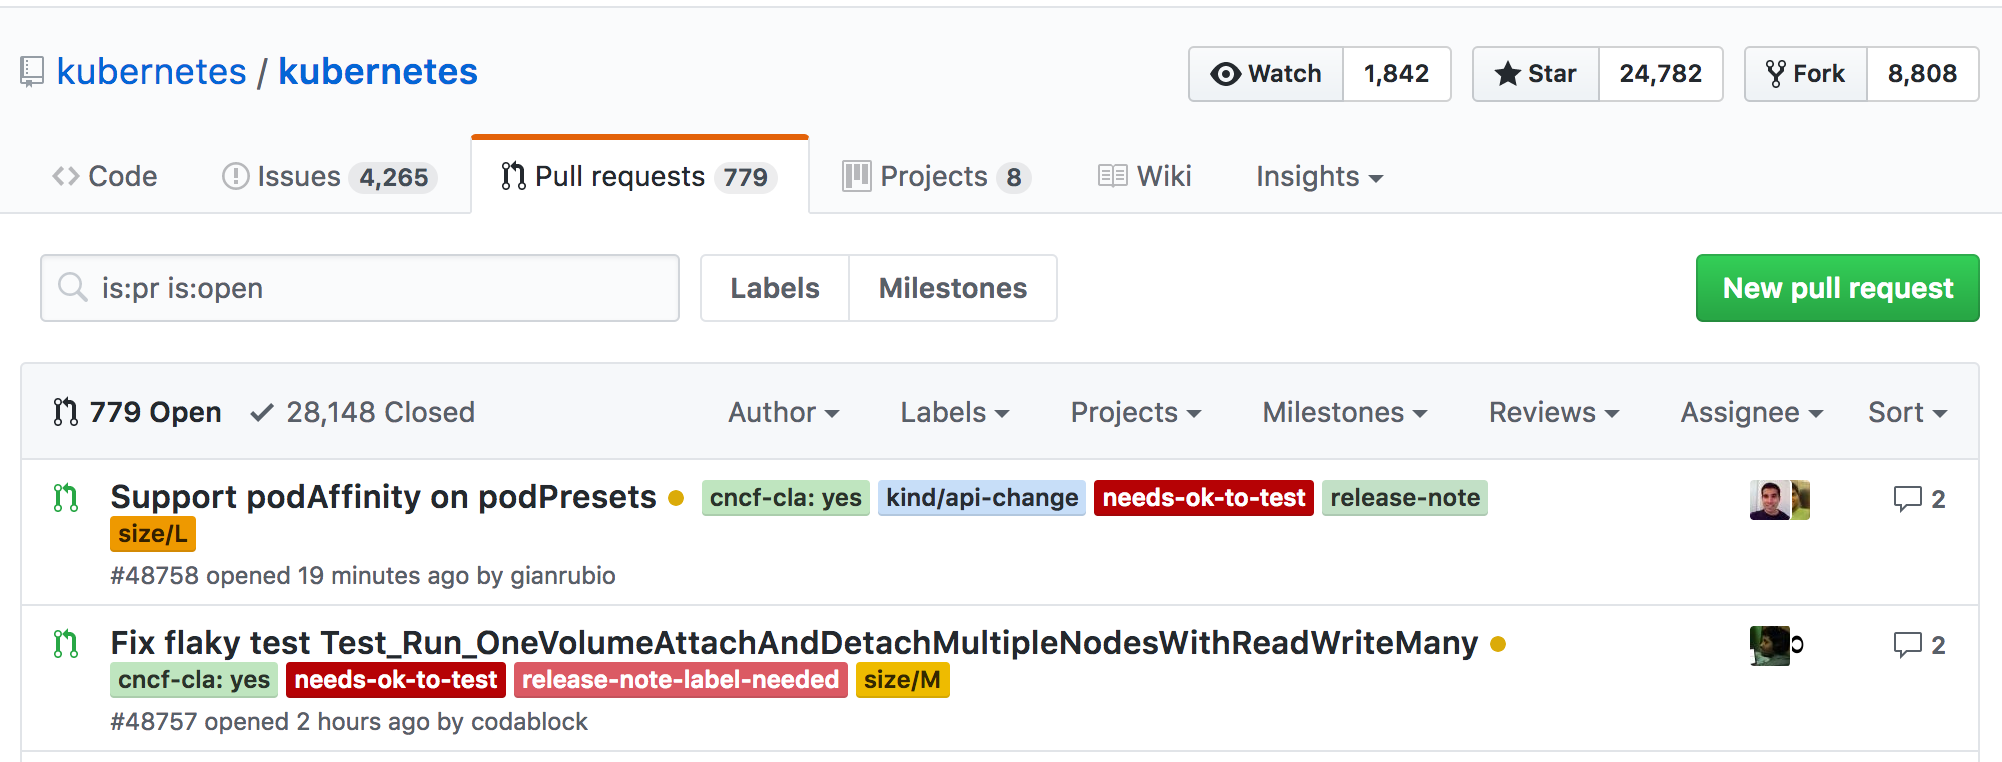Viewport: 2002px width, 762px height.
Task: Click cncf-cla: yes label on PR #48757
Action: click(194, 680)
